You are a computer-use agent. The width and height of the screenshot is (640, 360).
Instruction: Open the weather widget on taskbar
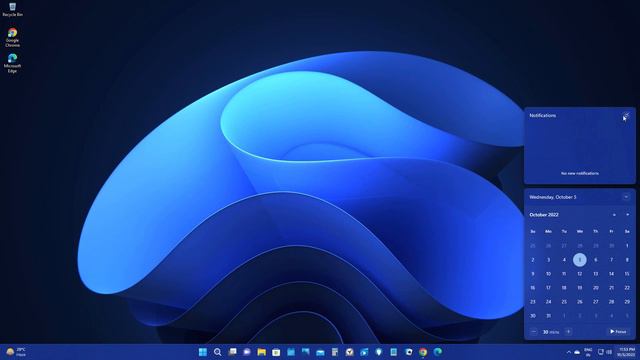16,352
